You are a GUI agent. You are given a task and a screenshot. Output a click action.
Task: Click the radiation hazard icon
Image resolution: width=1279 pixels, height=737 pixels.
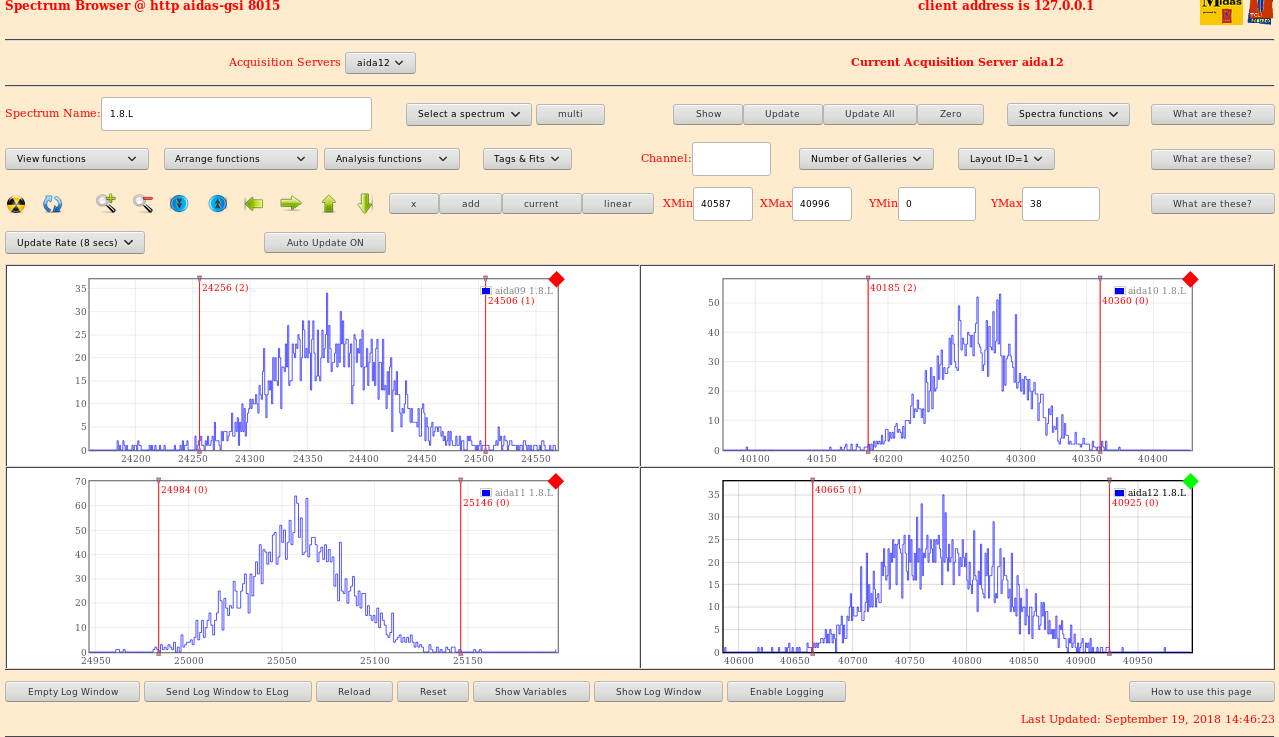(x=16, y=204)
